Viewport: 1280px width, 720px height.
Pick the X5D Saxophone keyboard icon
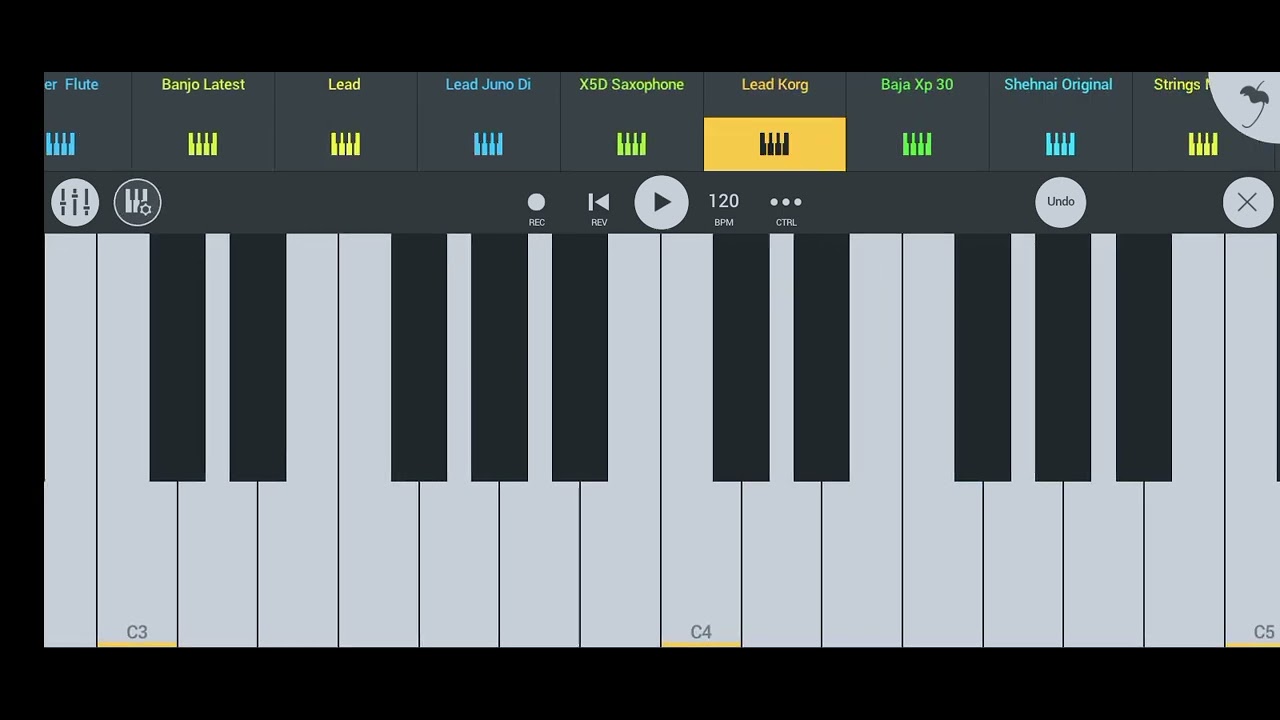[x=631, y=145]
